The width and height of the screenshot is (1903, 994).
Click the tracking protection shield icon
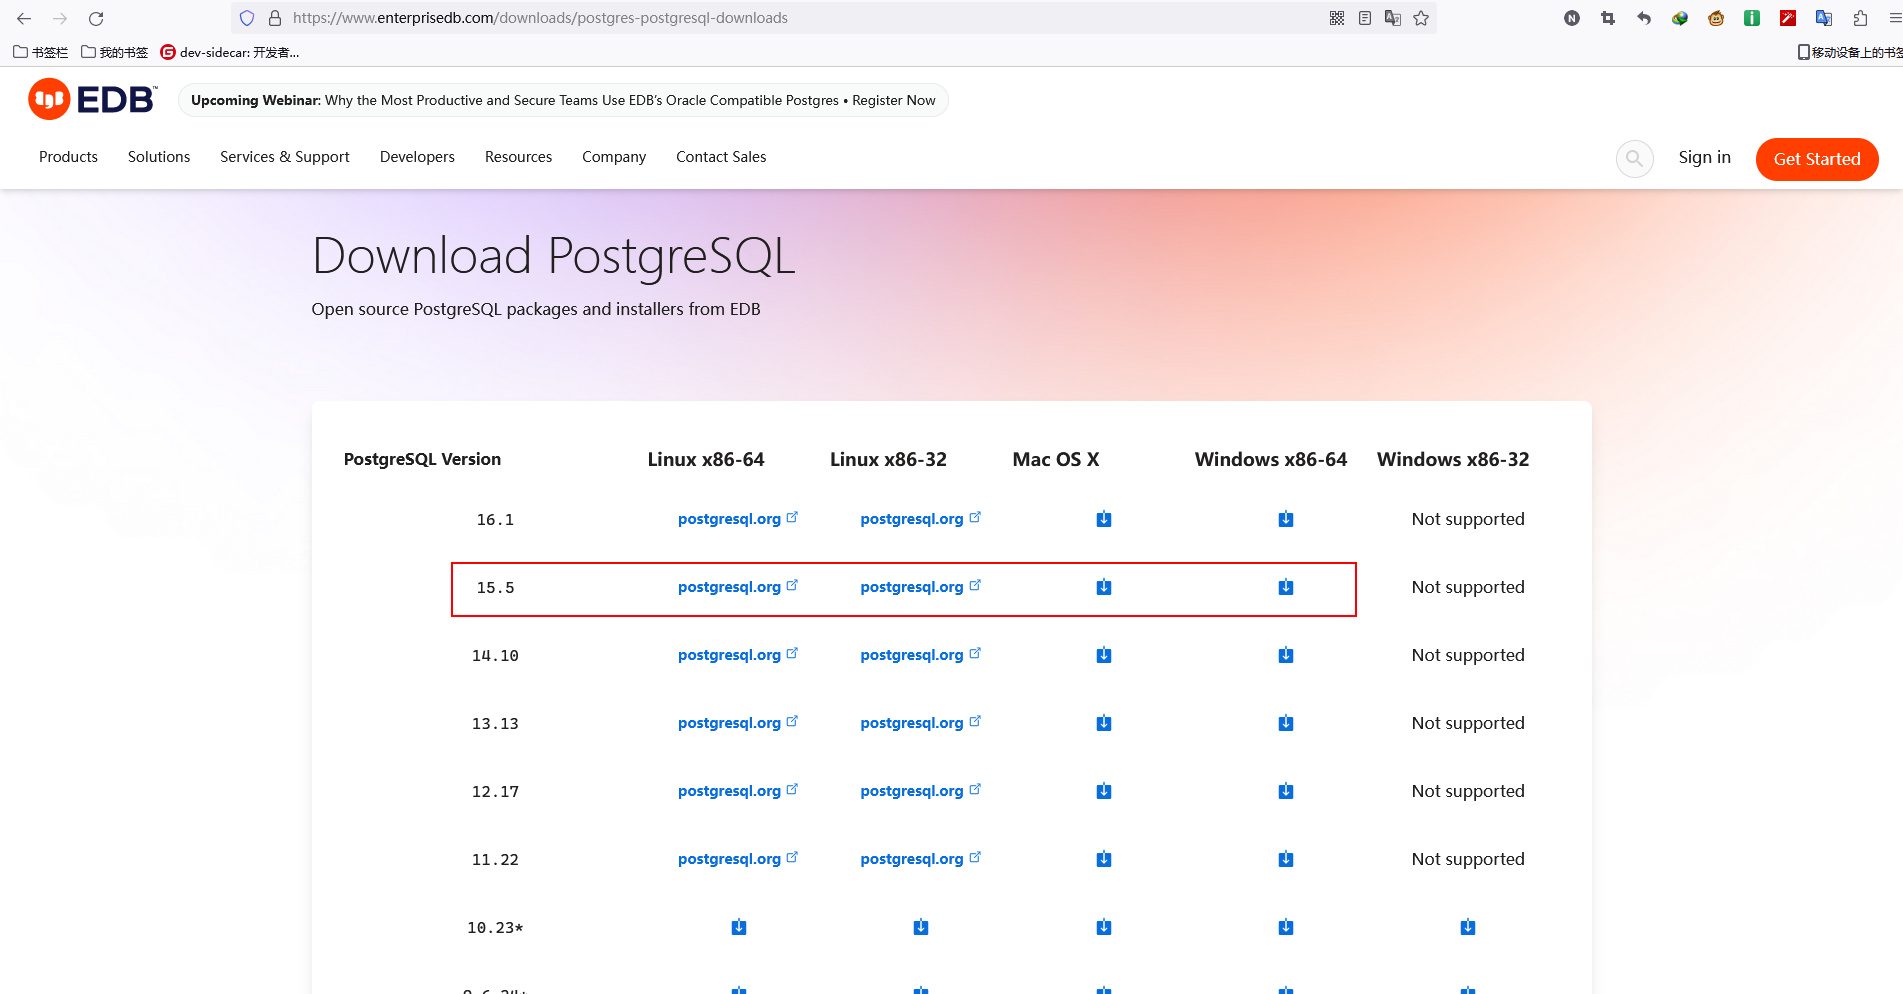pos(247,18)
